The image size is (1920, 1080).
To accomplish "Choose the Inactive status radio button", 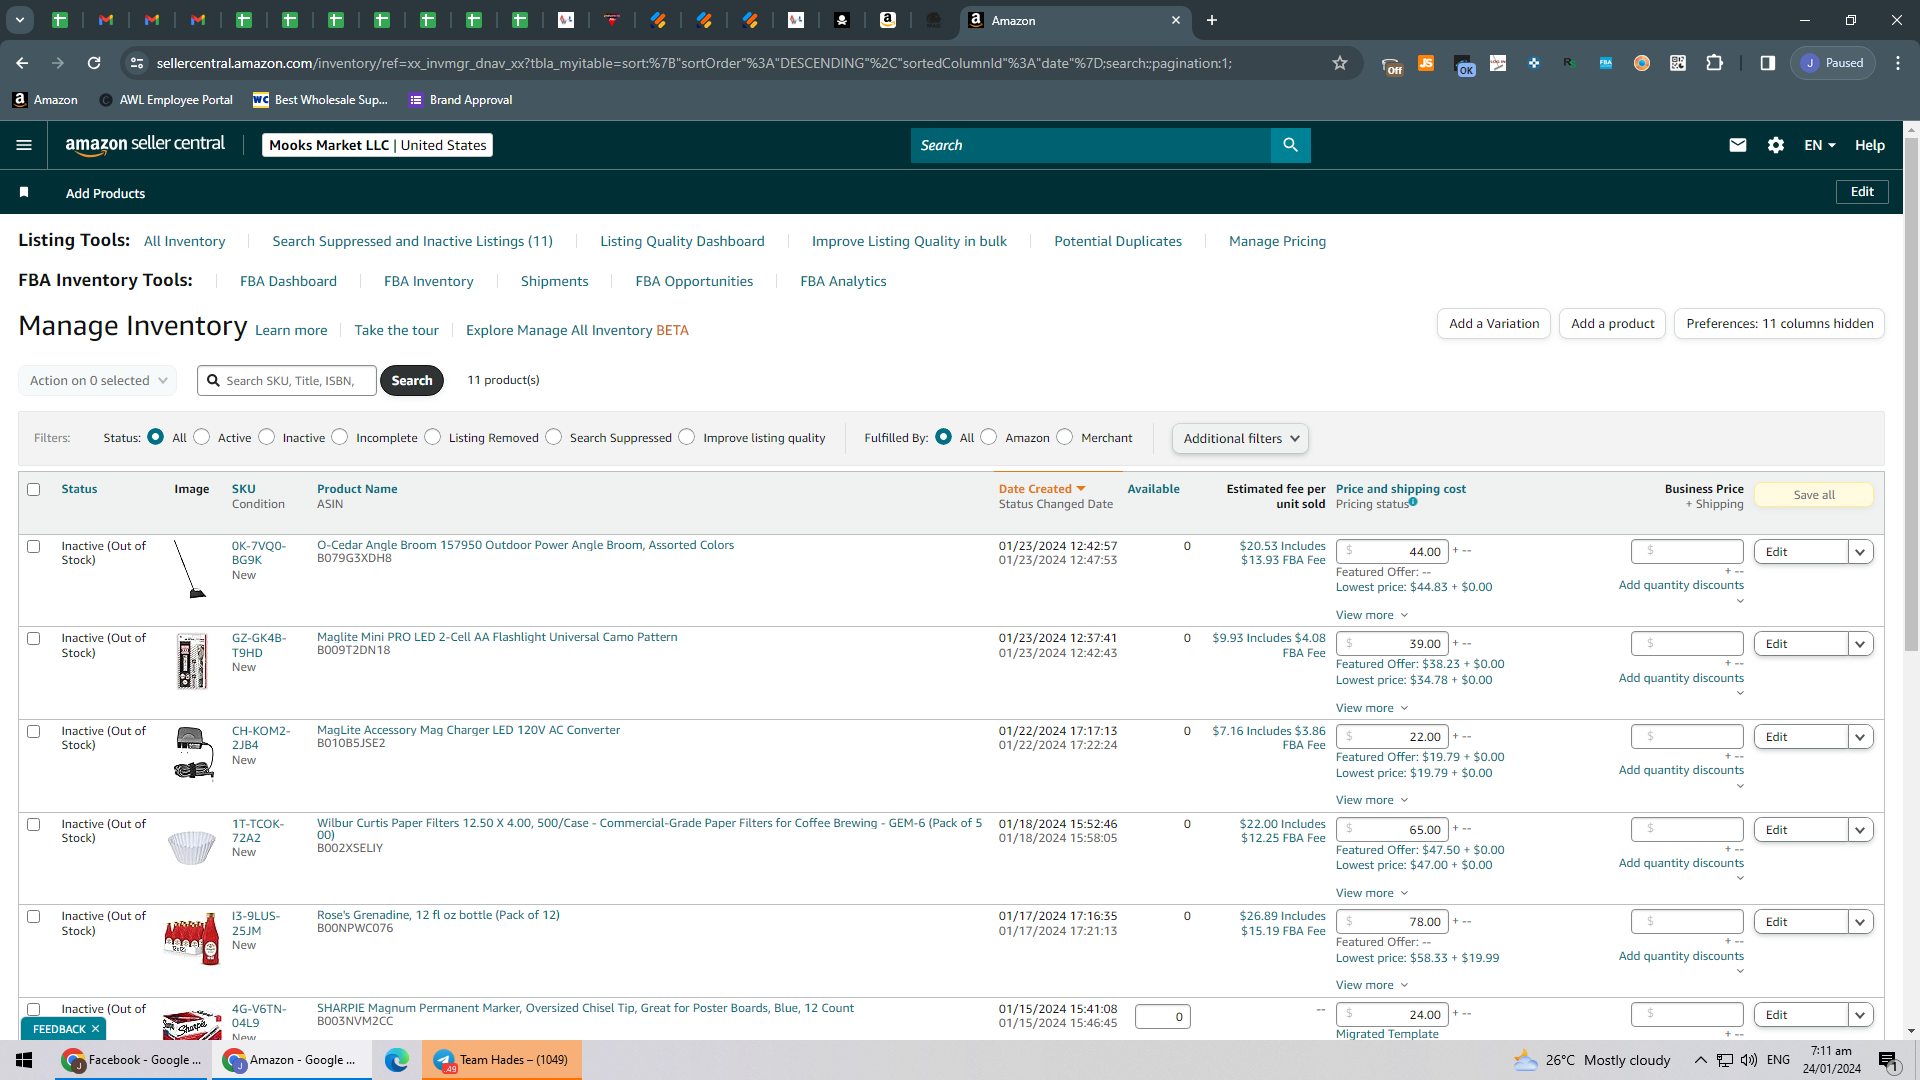I will [x=267, y=437].
